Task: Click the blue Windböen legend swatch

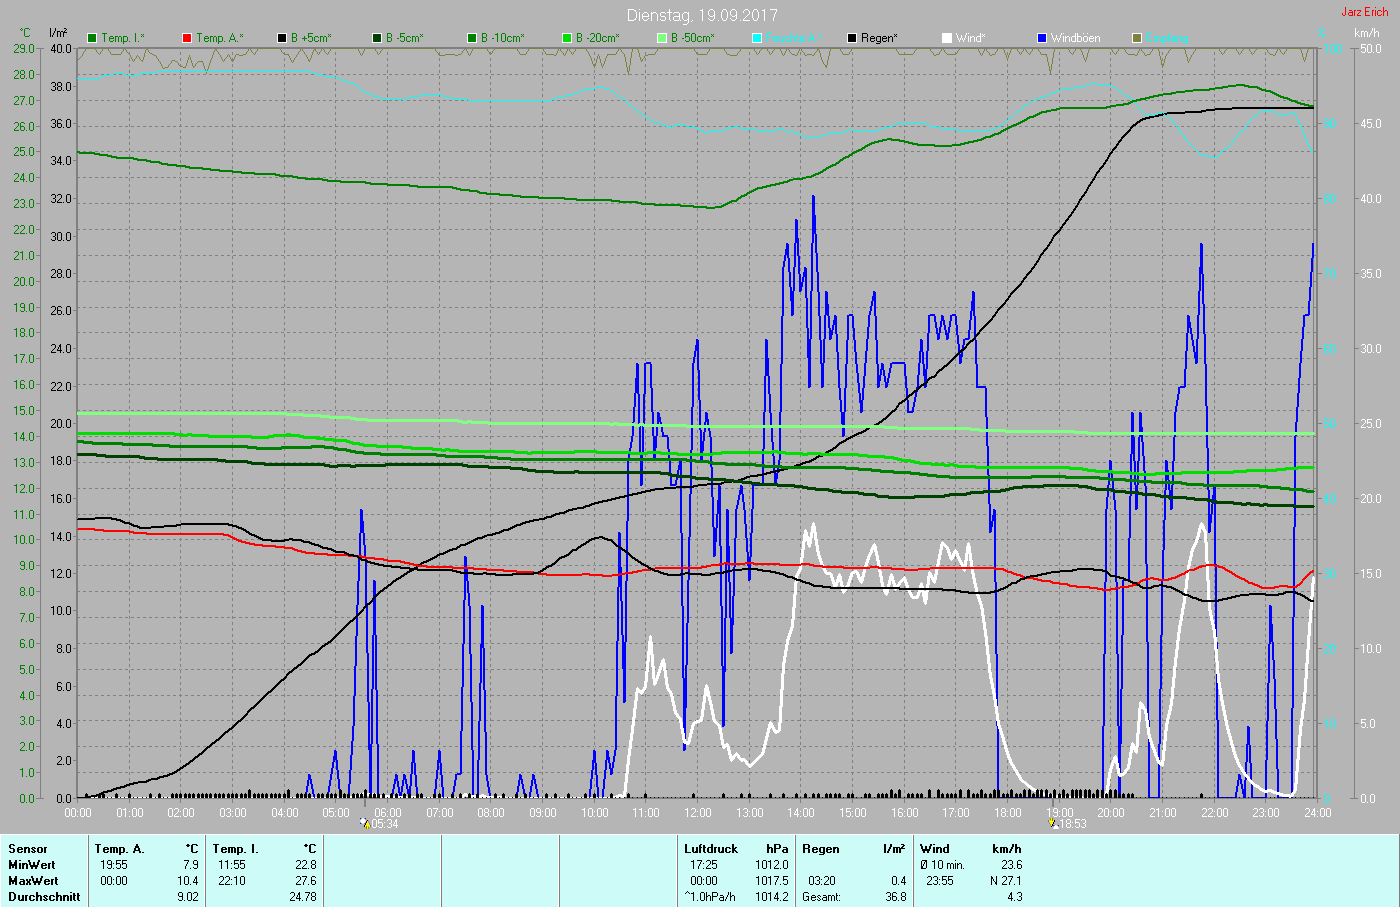Action: tap(1042, 38)
